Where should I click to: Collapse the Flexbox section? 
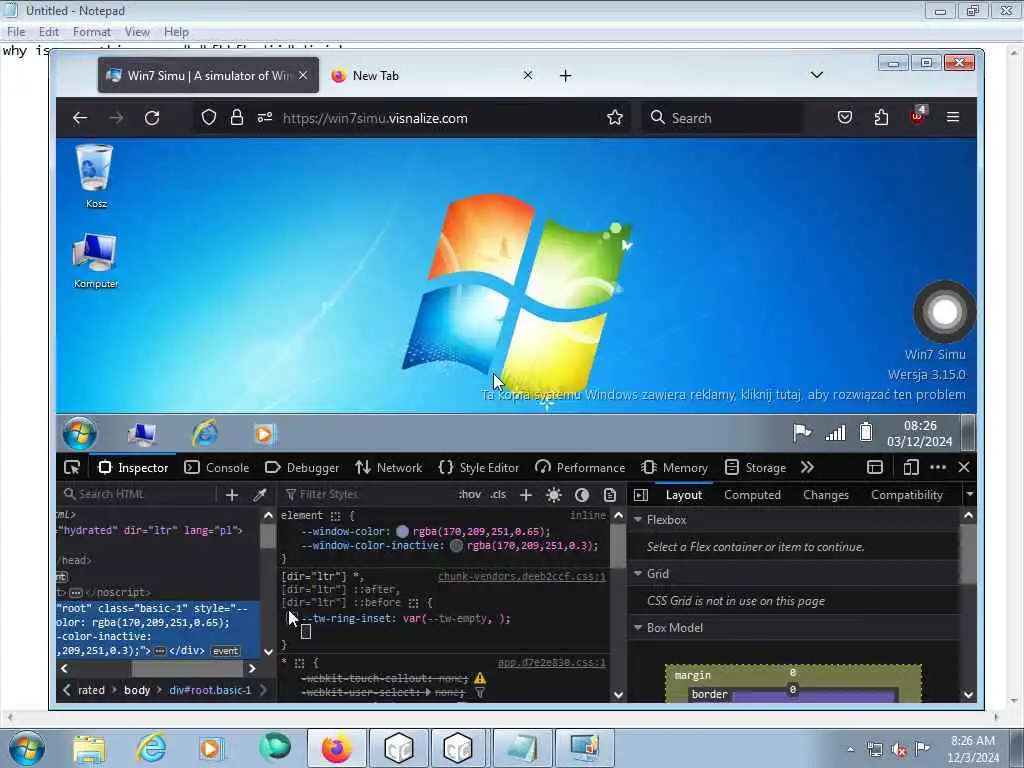click(x=639, y=520)
